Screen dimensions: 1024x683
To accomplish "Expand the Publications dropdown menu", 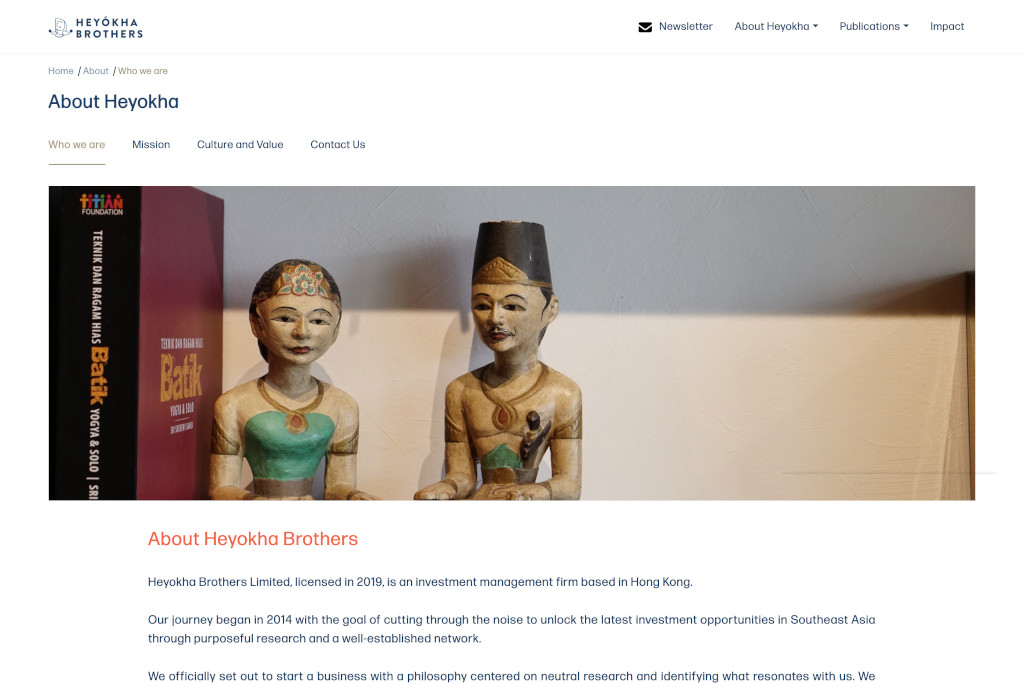I will 873,27.
